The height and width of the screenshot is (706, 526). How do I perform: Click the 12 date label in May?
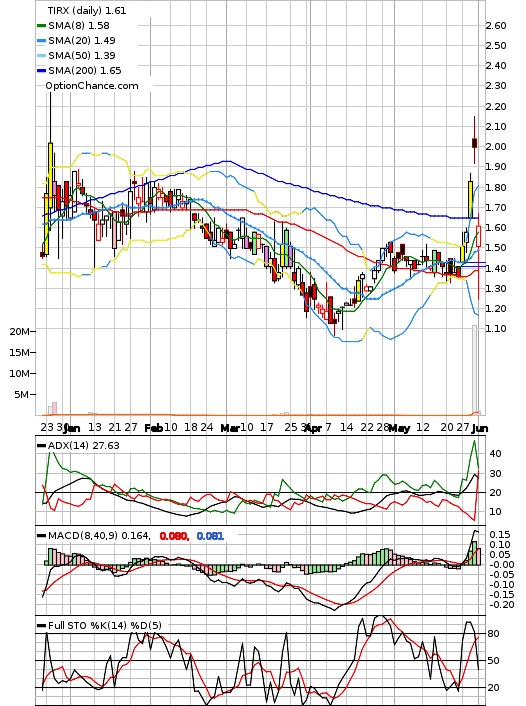[x=422, y=427]
